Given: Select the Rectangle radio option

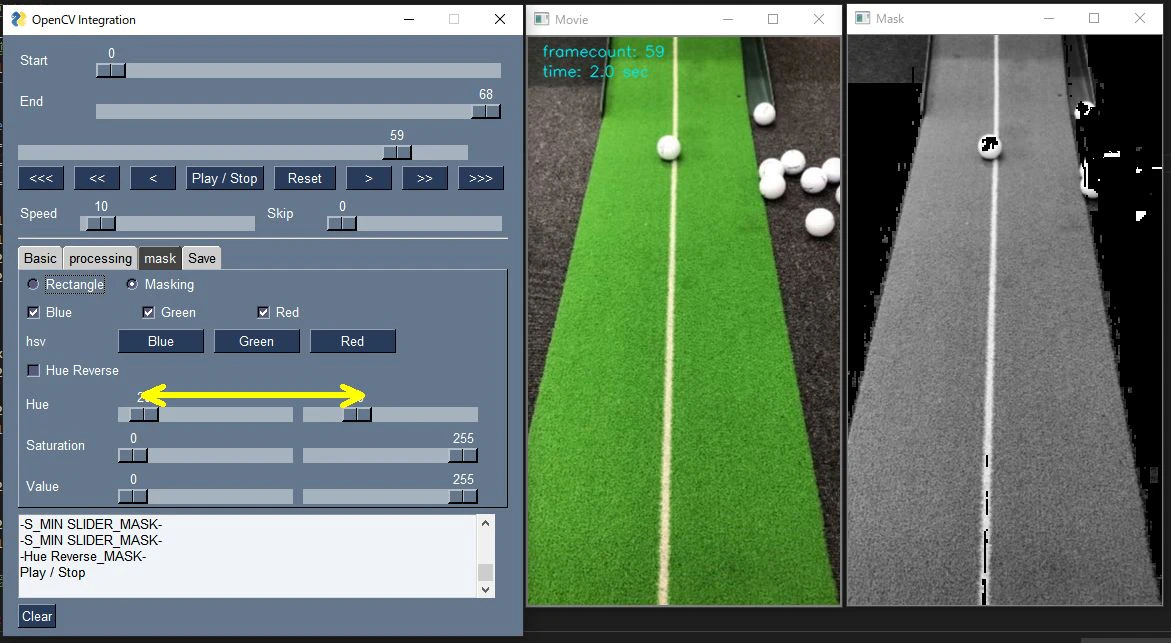Looking at the screenshot, I should (33, 285).
